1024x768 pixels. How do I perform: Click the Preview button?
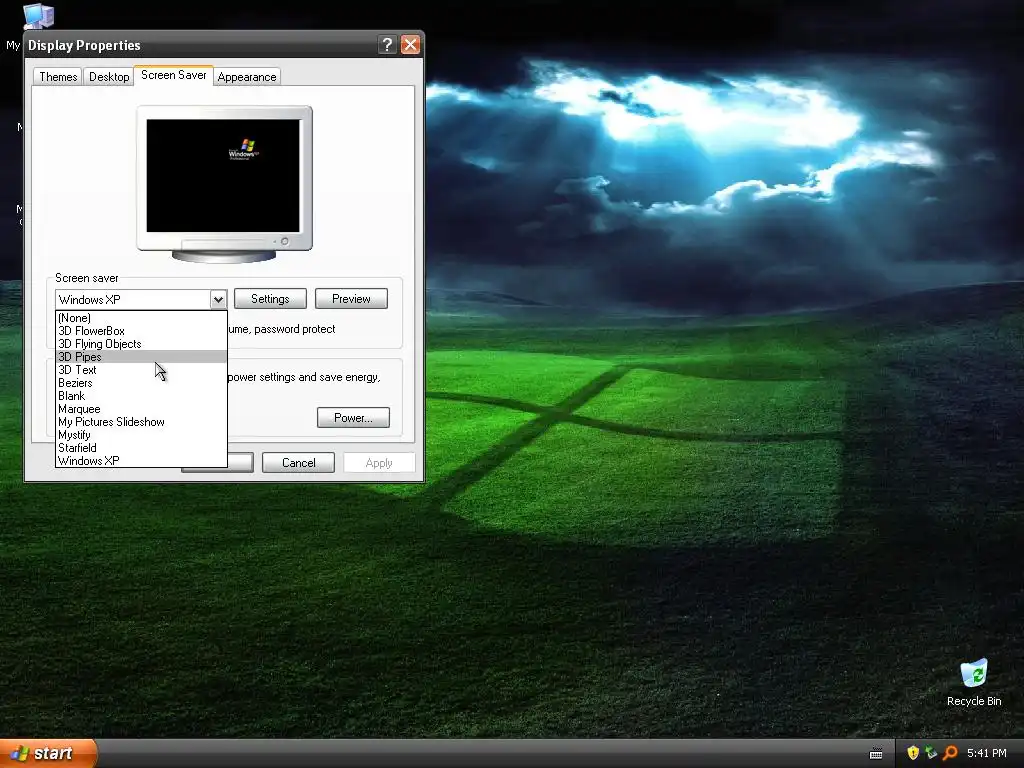point(351,299)
